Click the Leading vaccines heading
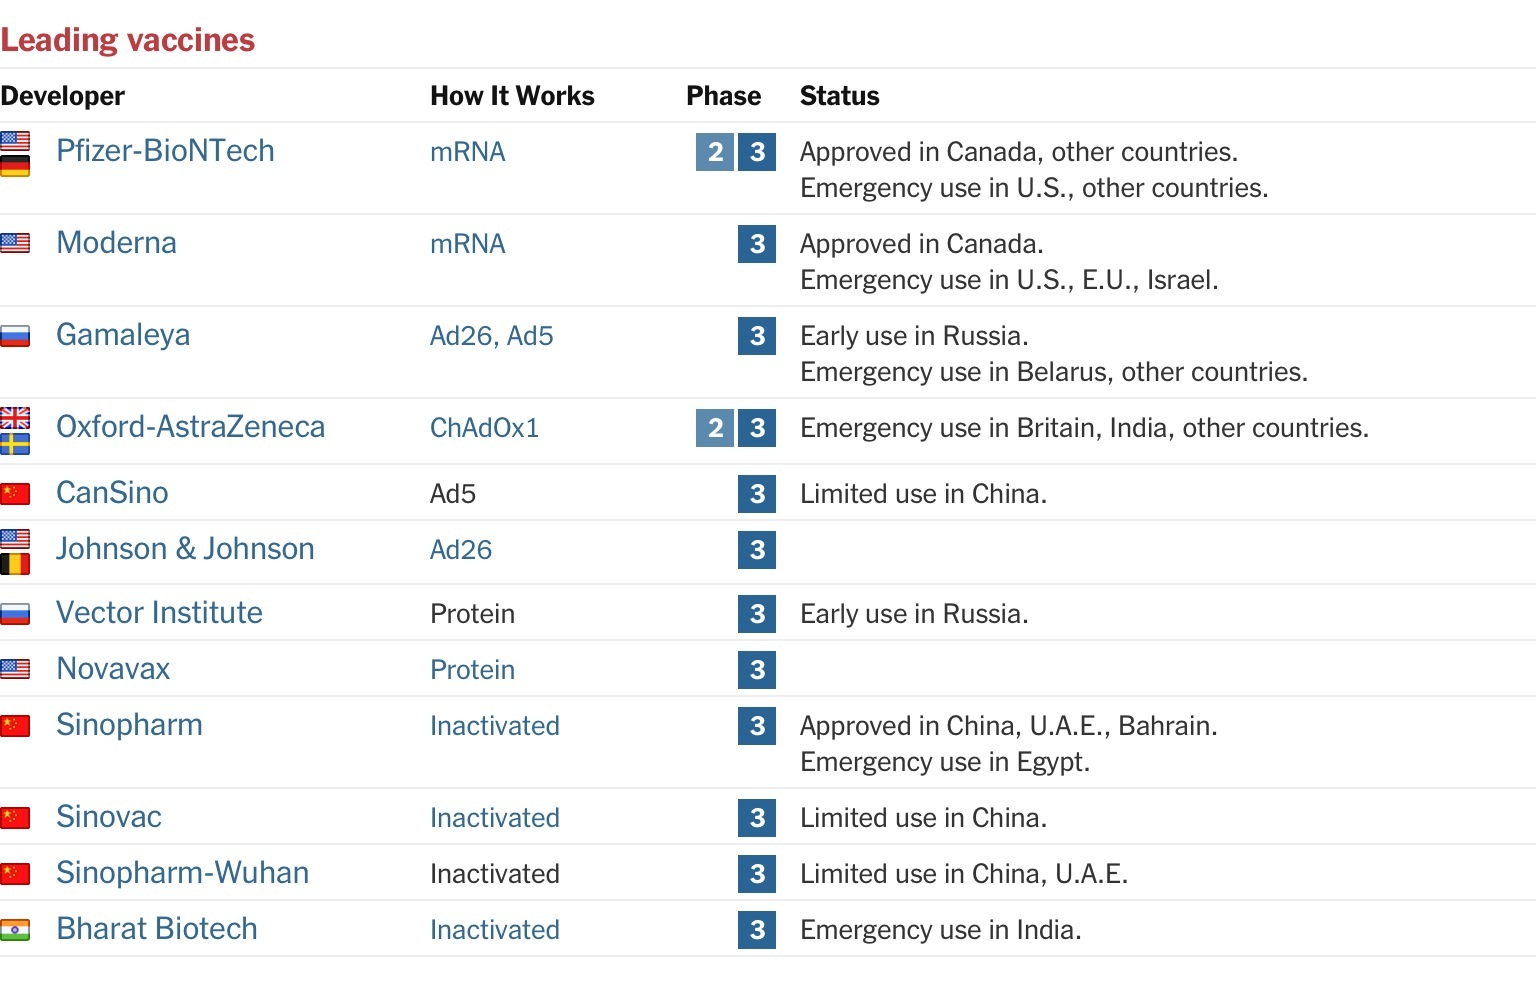 128,40
